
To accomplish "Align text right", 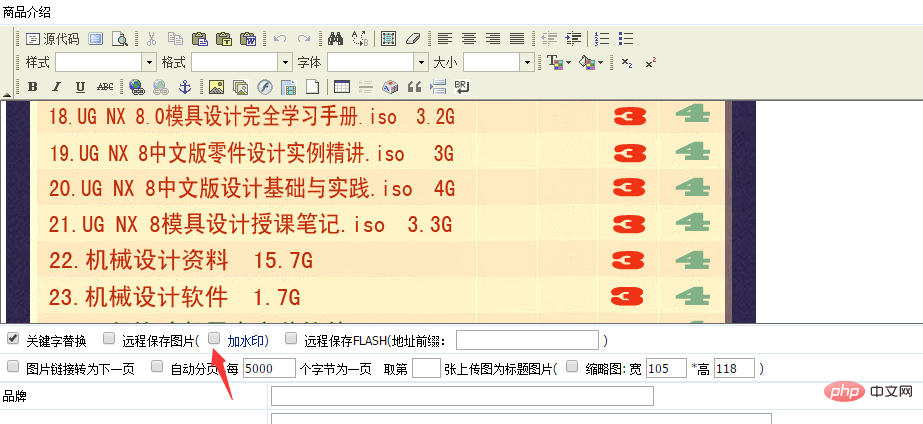I will pos(493,39).
